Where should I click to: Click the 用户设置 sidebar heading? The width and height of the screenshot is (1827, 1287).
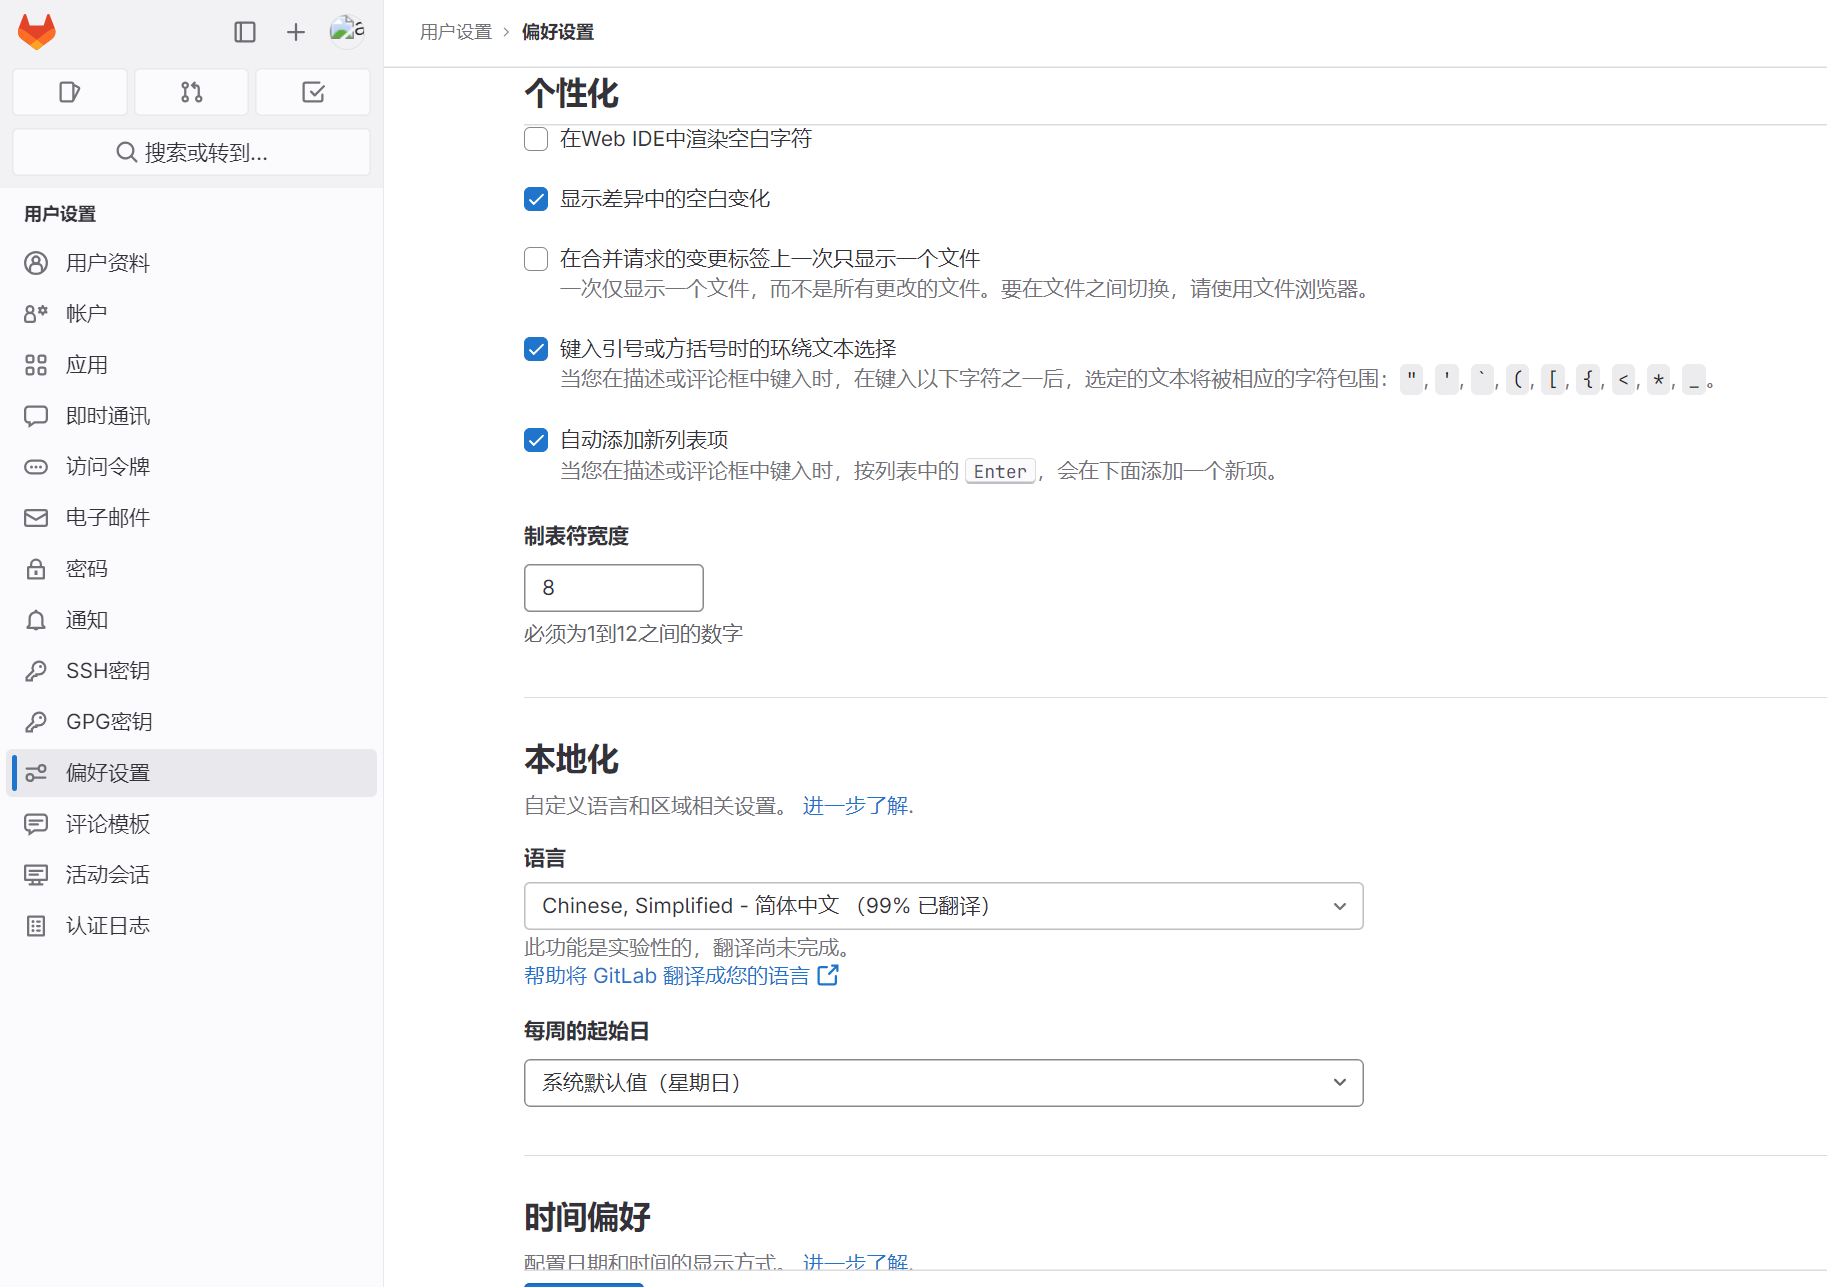click(60, 214)
